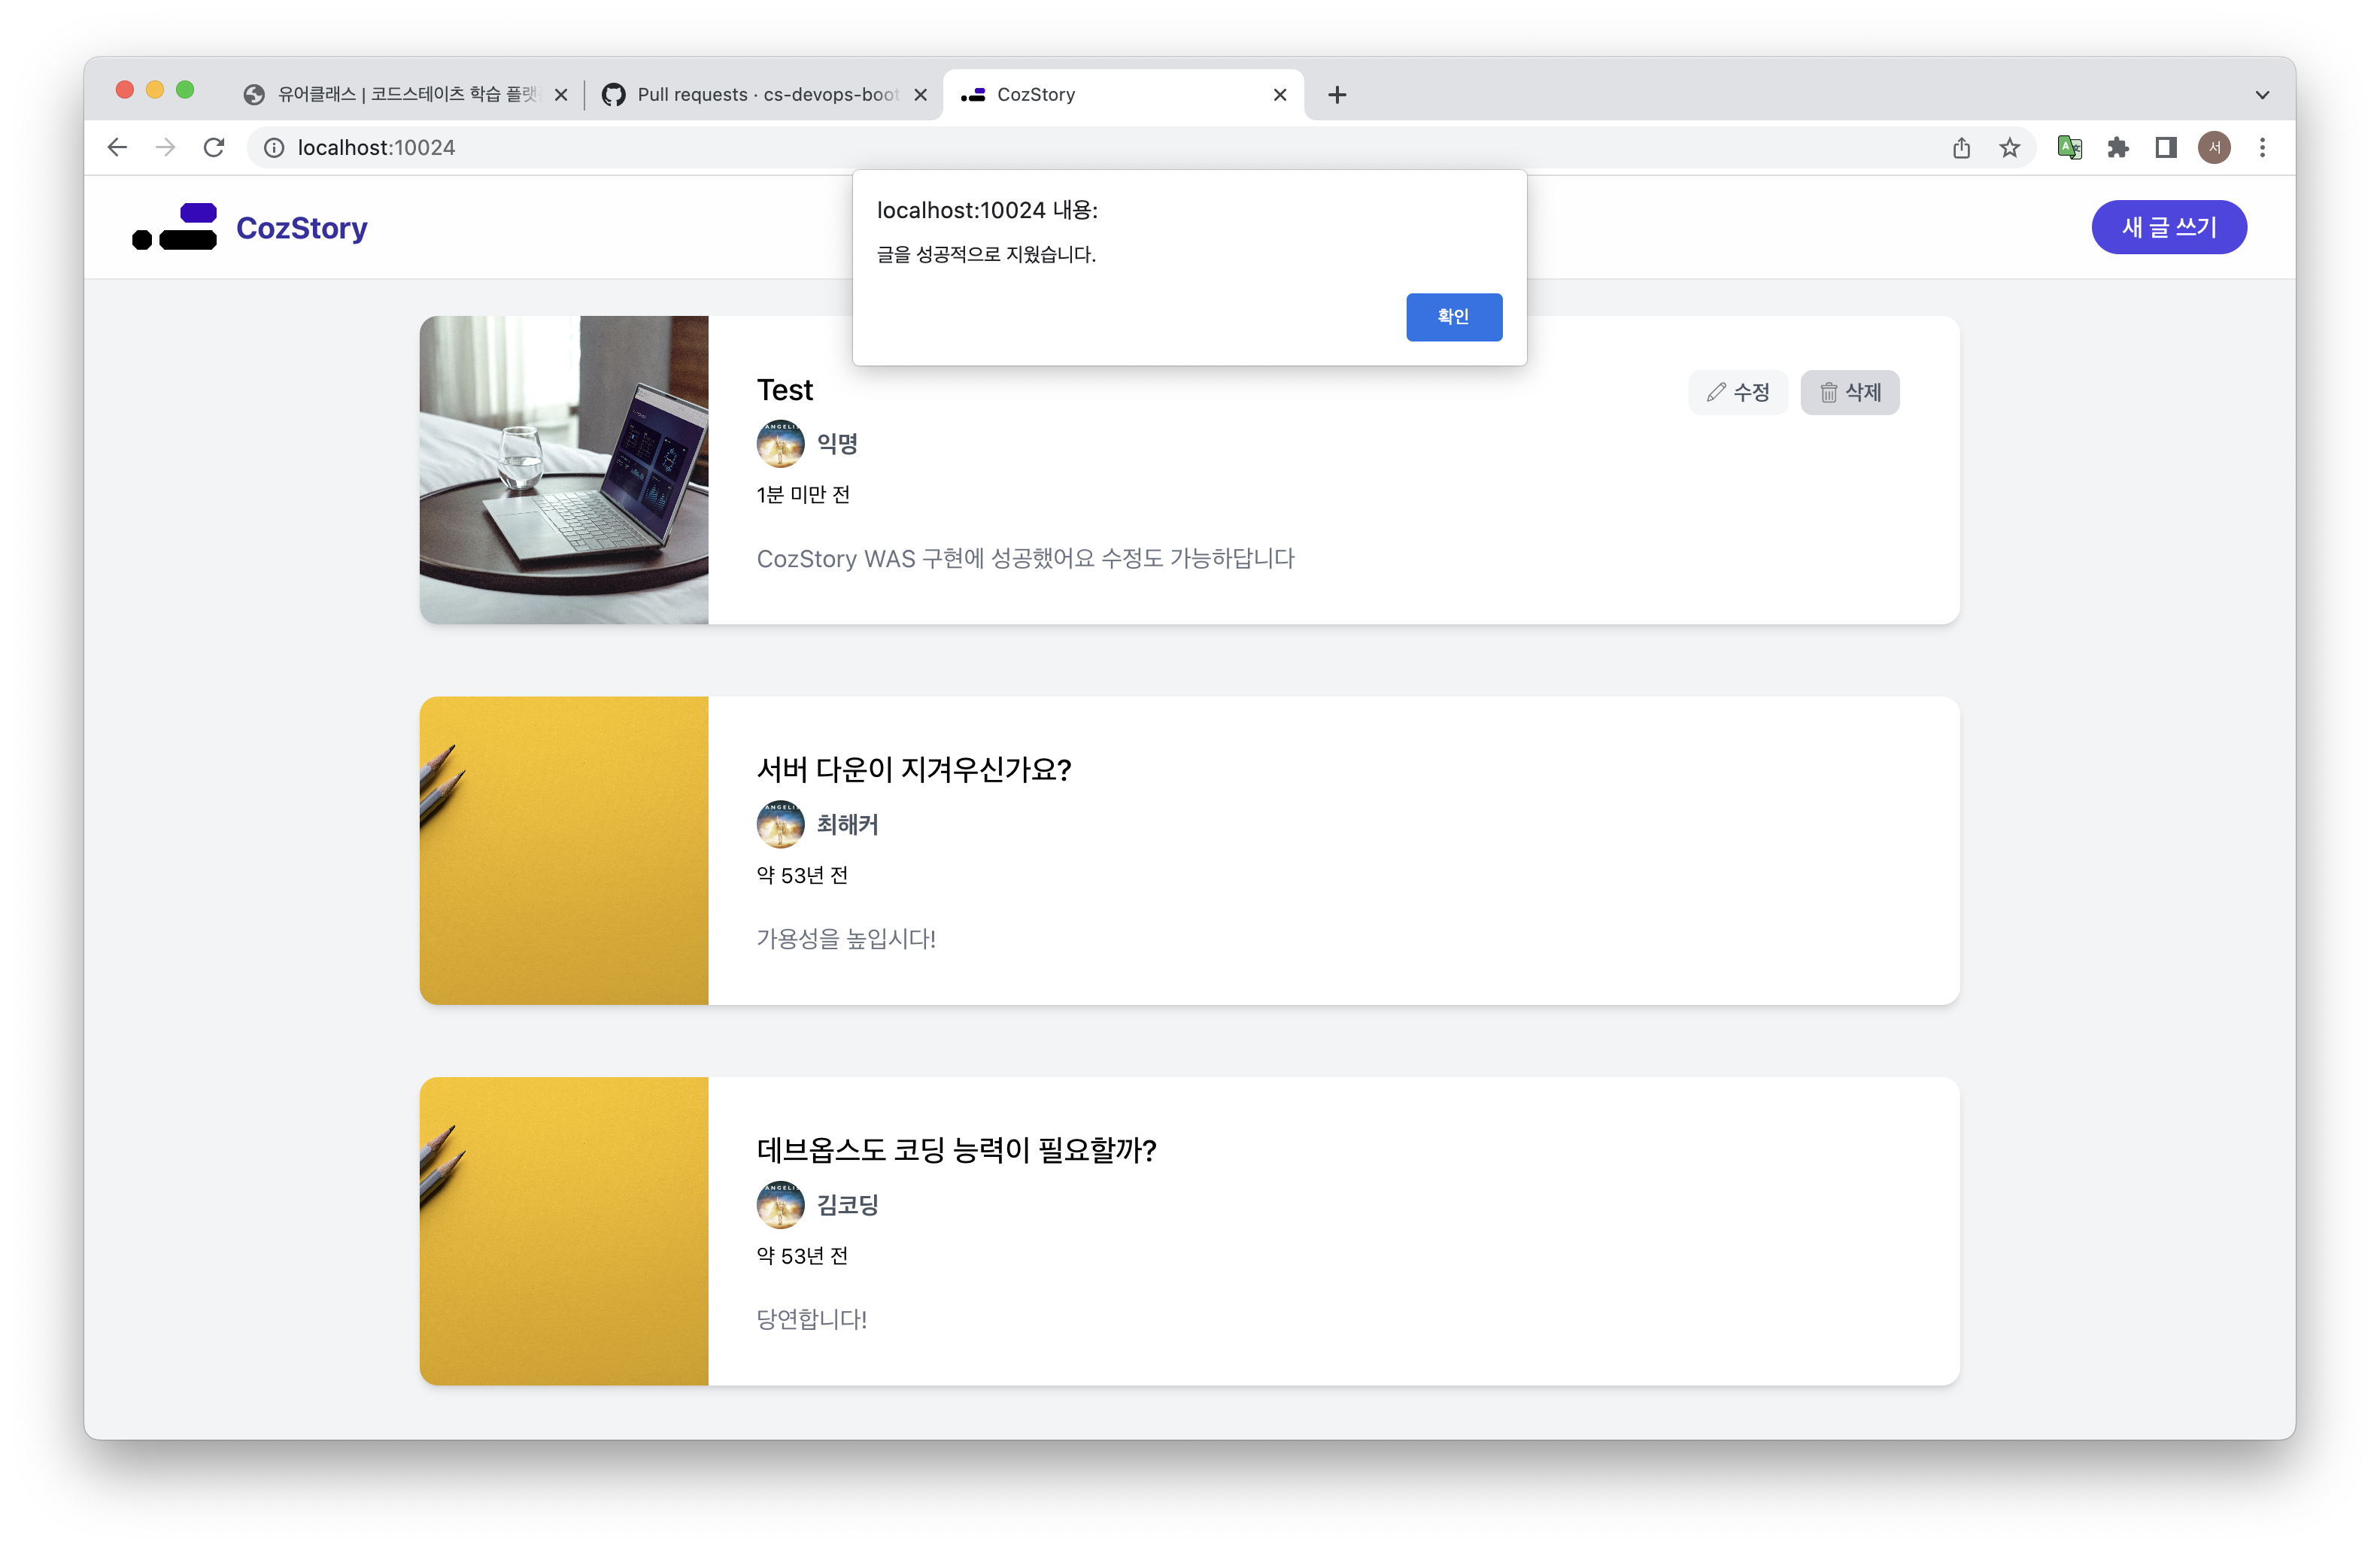This screenshot has width=2380, height=1551.
Task: Open the Google Translate extension icon
Action: click(x=2069, y=148)
